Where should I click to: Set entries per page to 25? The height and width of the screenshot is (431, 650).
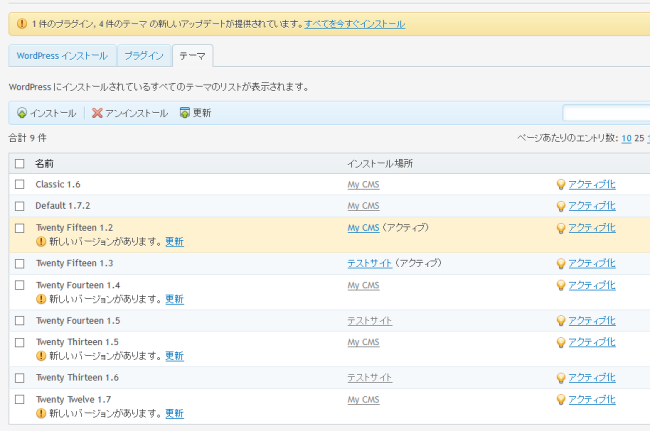[640, 138]
